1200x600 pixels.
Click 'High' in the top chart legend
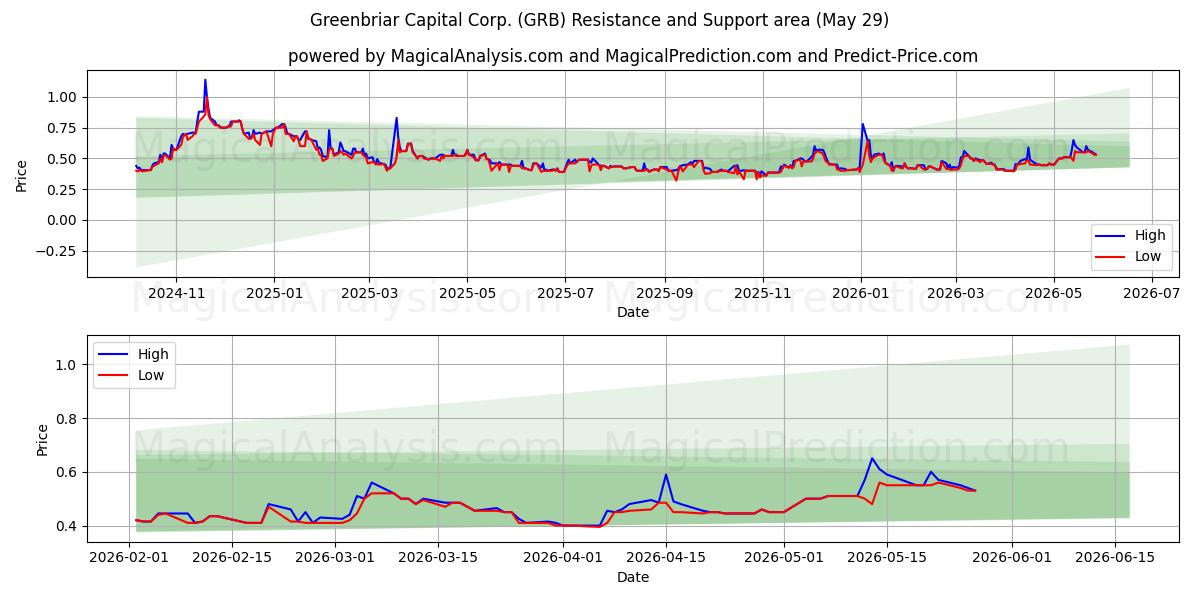1150,236
